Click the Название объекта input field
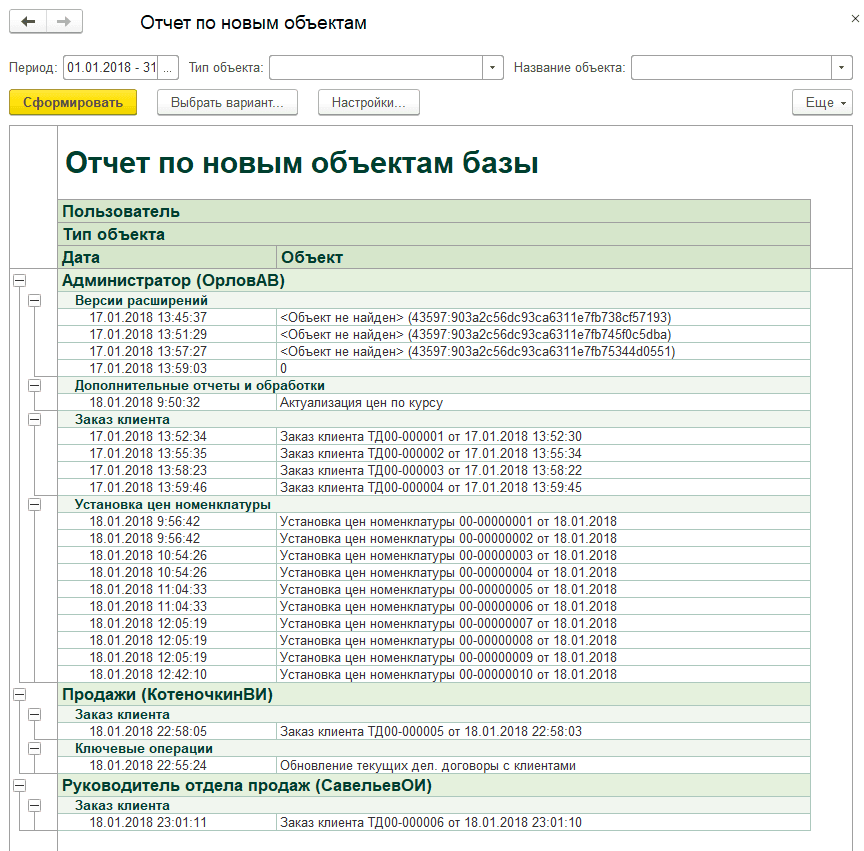Image resolution: width=864 pixels, height=851 pixels. [731, 68]
